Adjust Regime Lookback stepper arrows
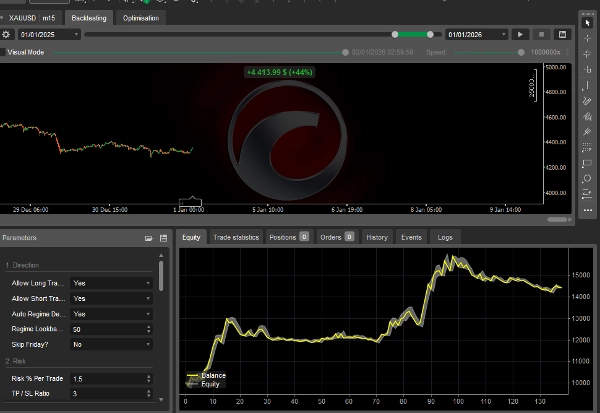 148,329
